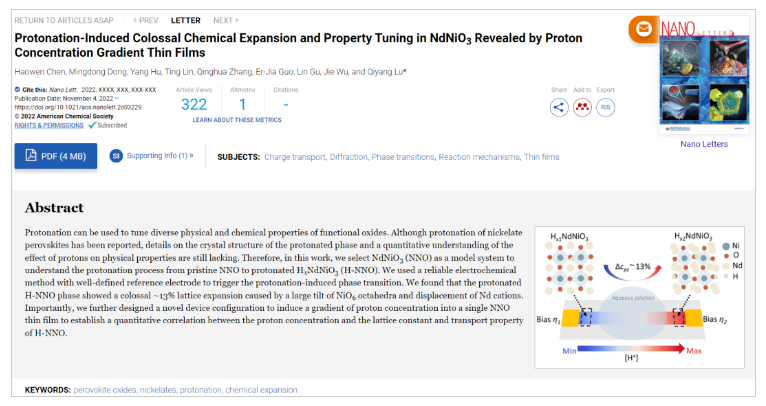Click the SI supporting info badge
Viewport: 766px width, 406px height.
pos(116,156)
